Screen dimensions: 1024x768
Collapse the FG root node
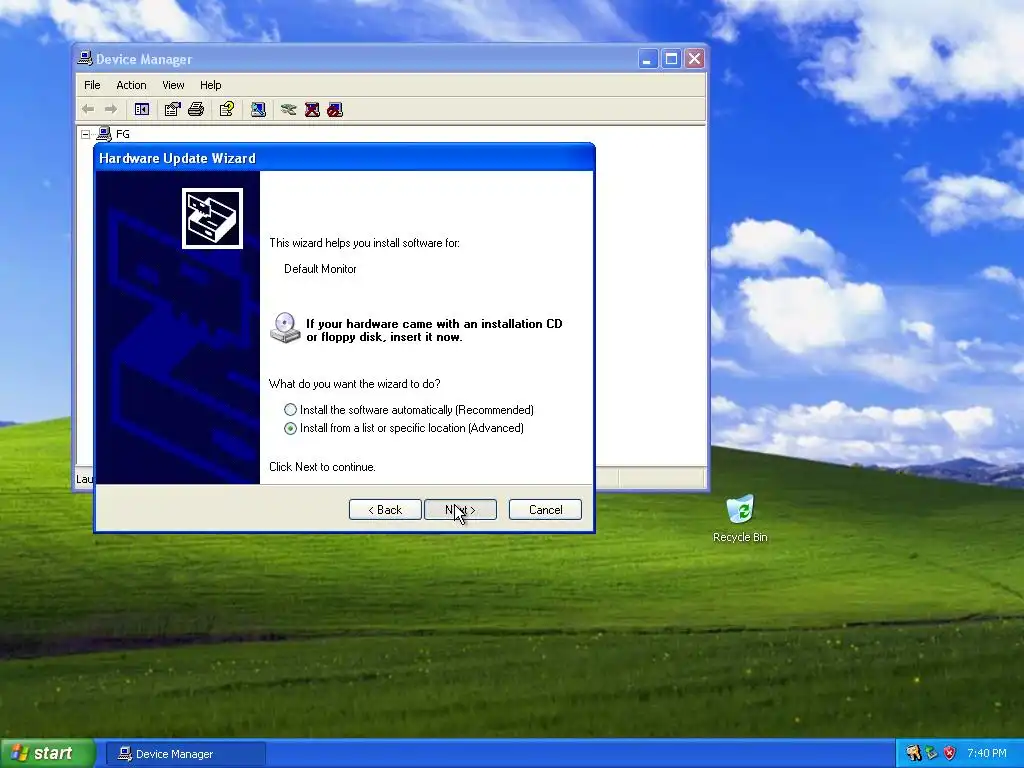(x=86, y=134)
